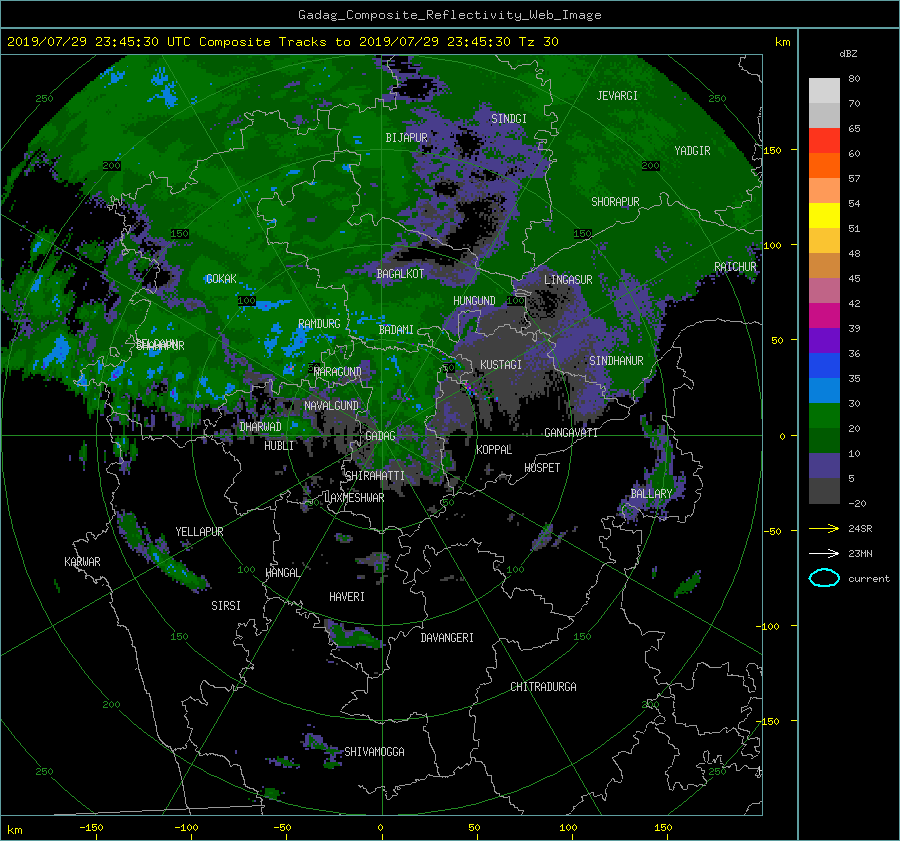Click the 150 value on right km axis
The height and width of the screenshot is (841, 900).
point(773,150)
